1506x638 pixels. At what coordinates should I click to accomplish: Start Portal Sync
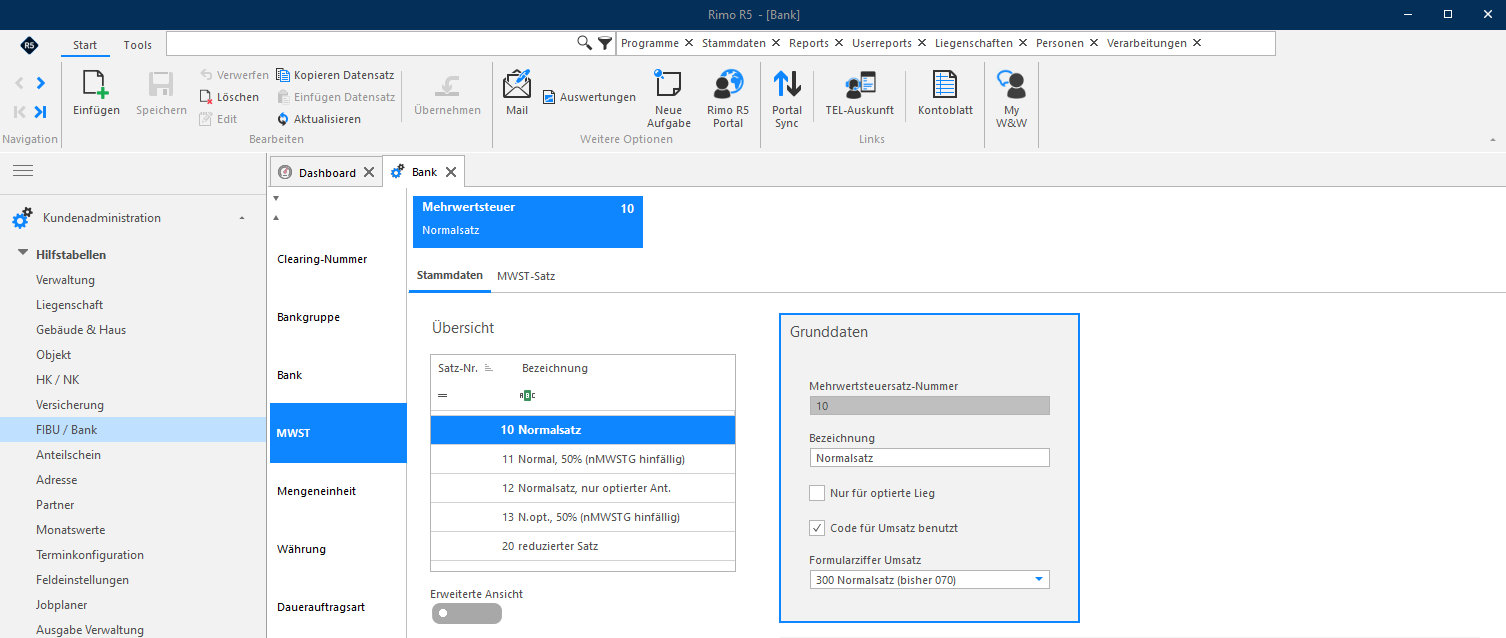pyautogui.click(x=787, y=99)
